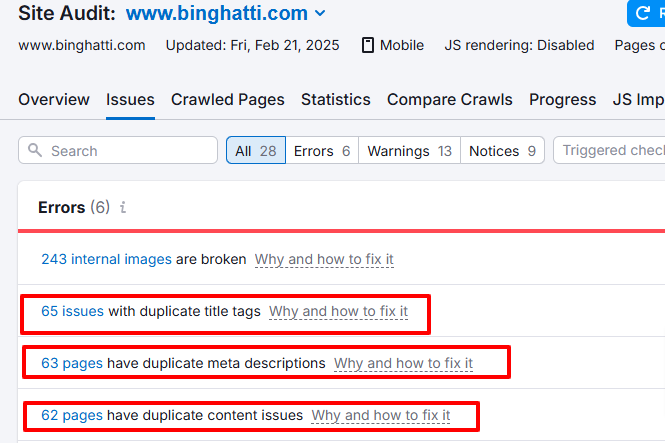Show the Errors info tooltip icon
This screenshot has width=665, height=443.
(x=123, y=207)
